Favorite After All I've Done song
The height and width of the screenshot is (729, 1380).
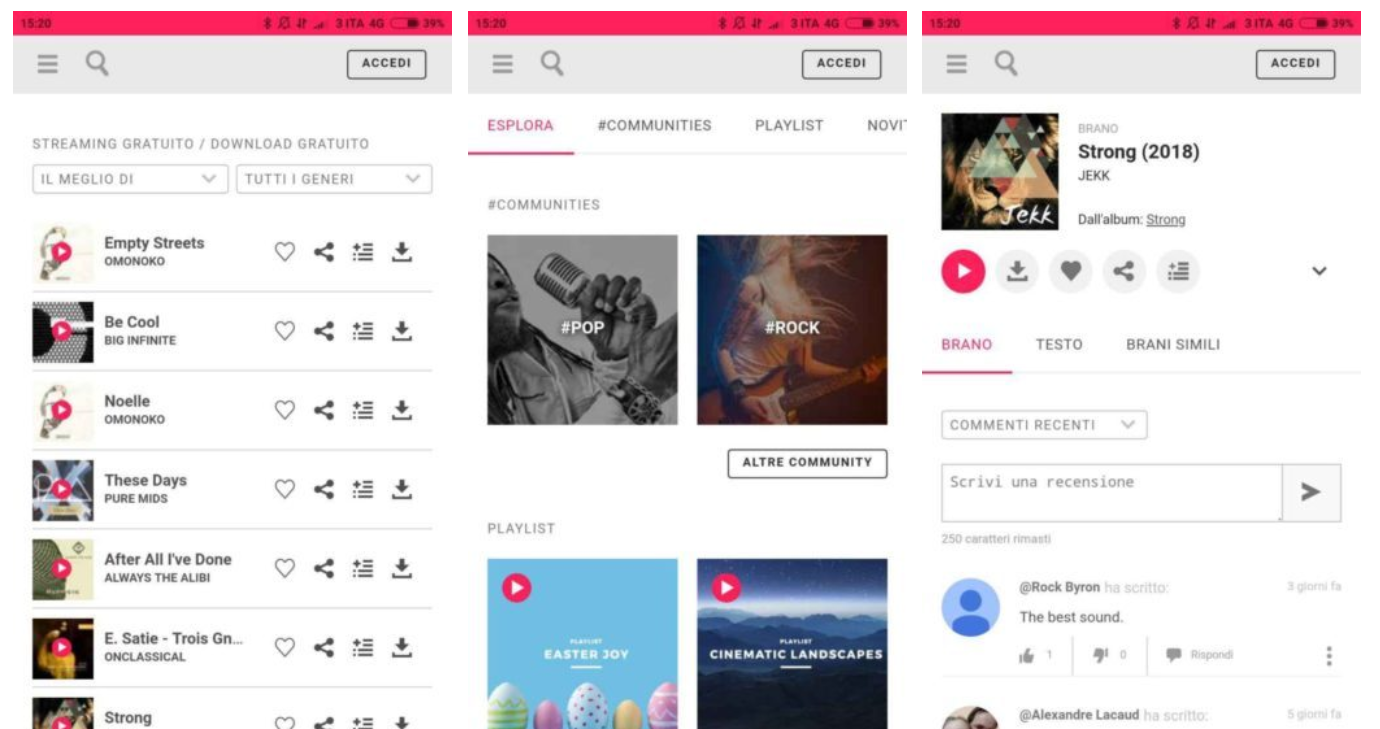tap(285, 568)
